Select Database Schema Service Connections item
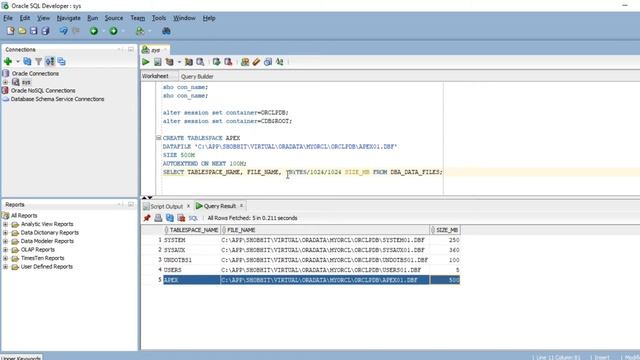 tap(57, 99)
